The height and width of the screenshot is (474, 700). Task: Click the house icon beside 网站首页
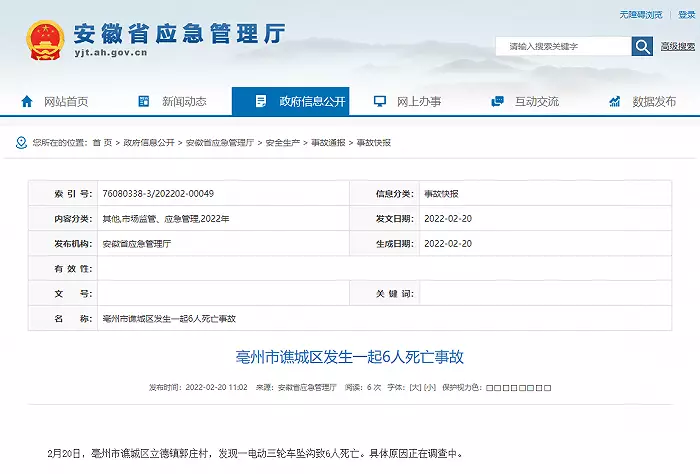pos(27,102)
